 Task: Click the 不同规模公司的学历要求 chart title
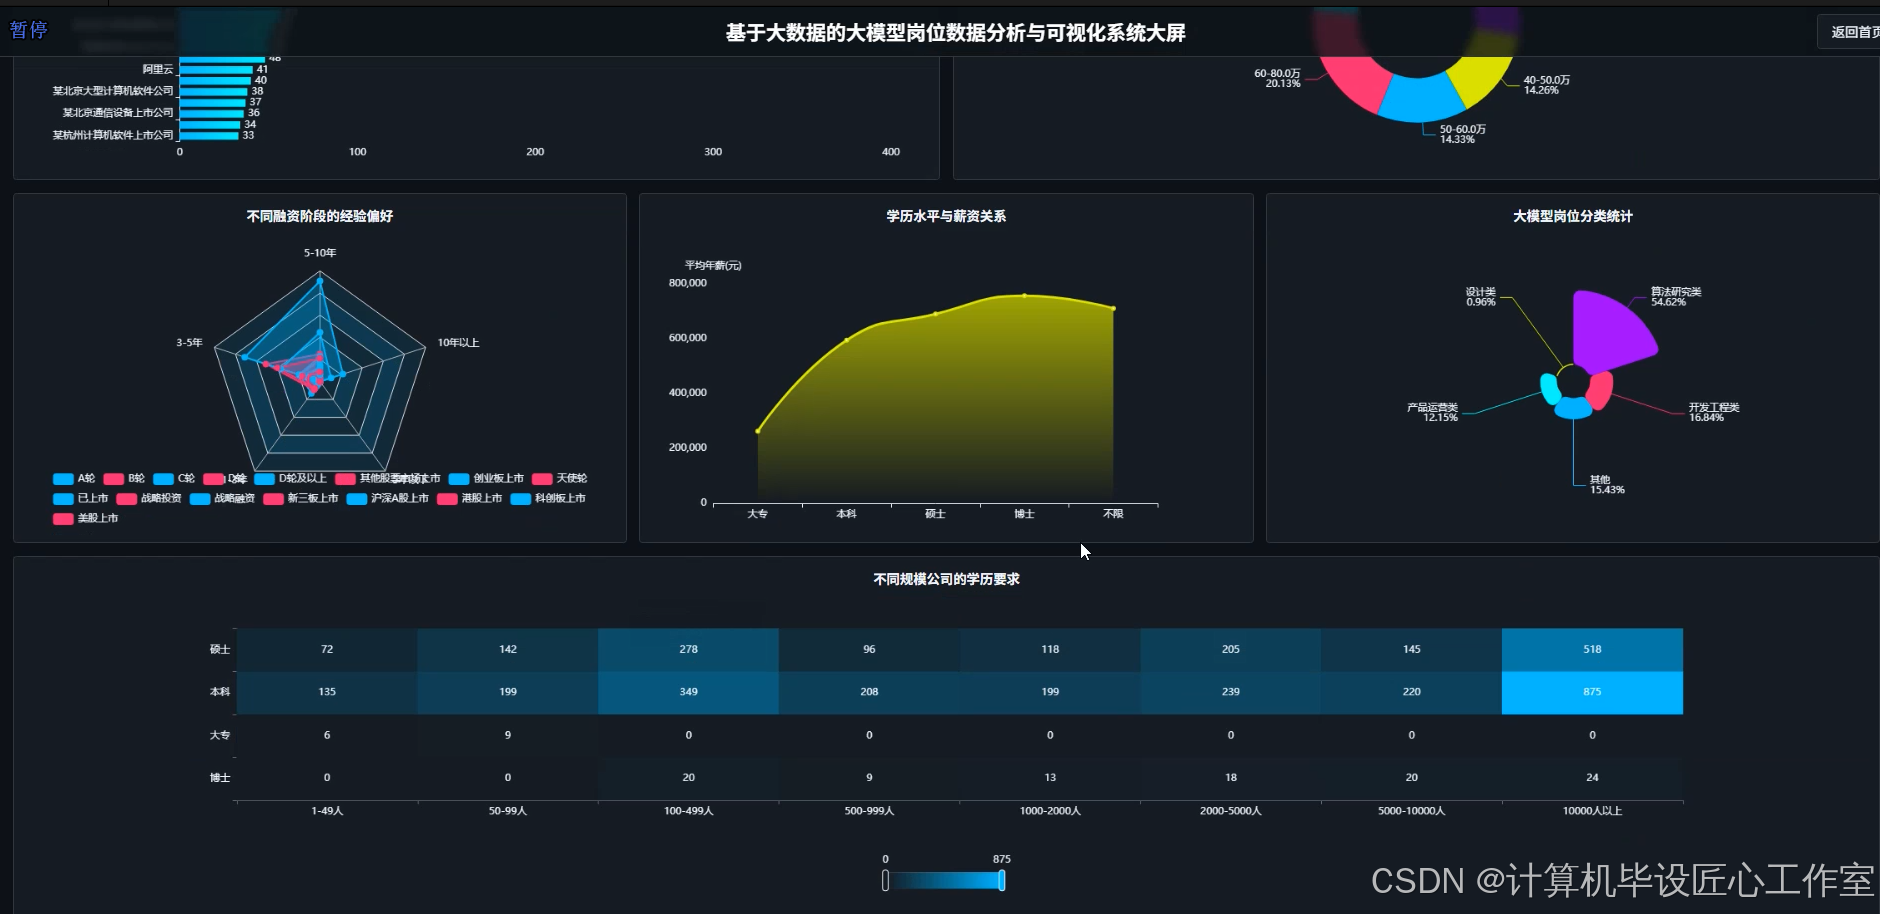point(946,579)
